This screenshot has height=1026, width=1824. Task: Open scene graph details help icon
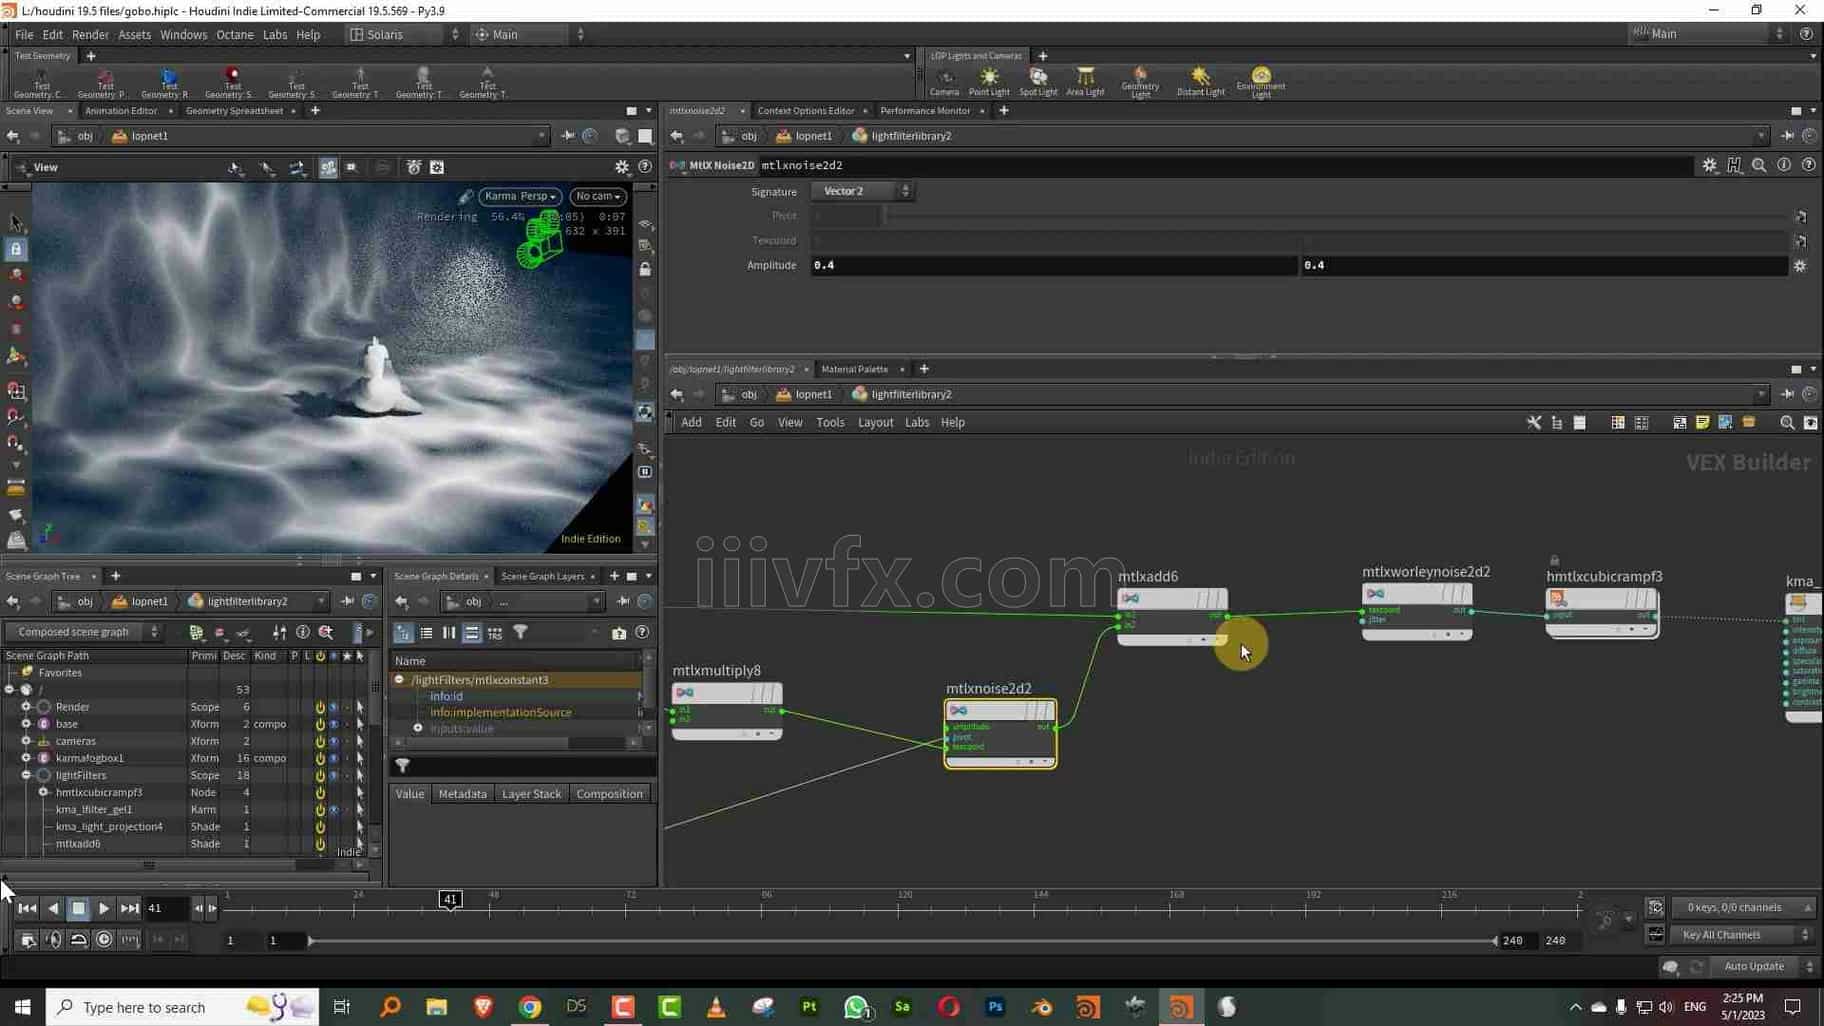coord(642,632)
